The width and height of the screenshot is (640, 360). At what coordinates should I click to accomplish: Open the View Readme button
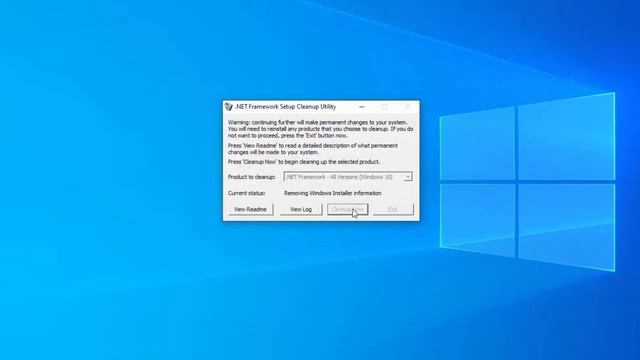[x=250, y=209]
